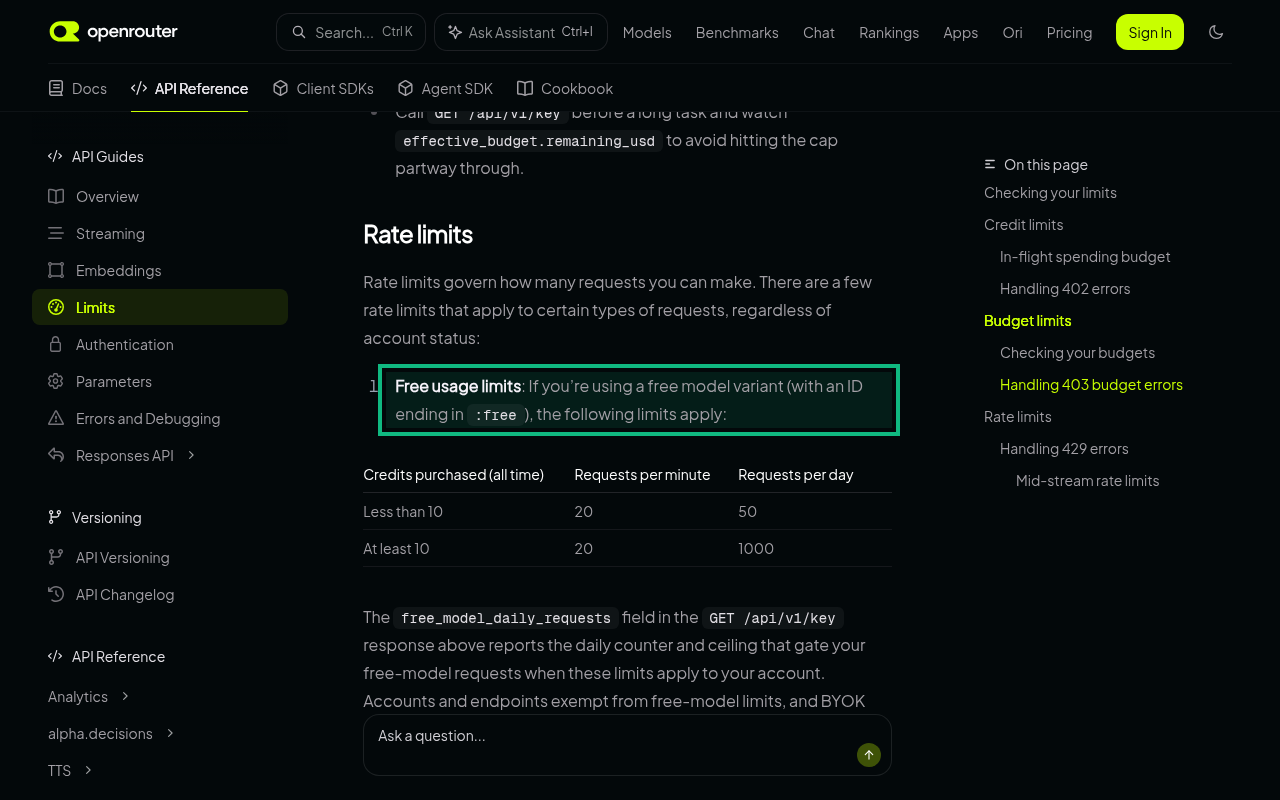Select the API Reference tab

pos(190,88)
